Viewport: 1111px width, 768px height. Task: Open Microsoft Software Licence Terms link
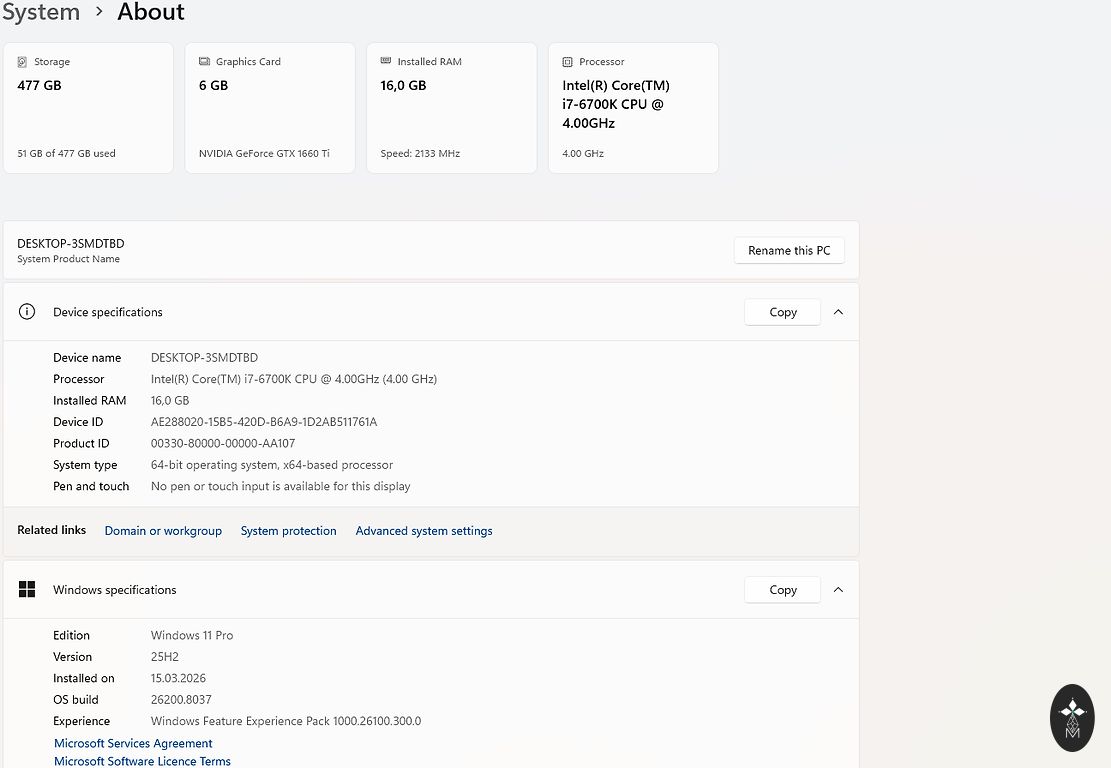pyautogui.click(x=142, y=761)
